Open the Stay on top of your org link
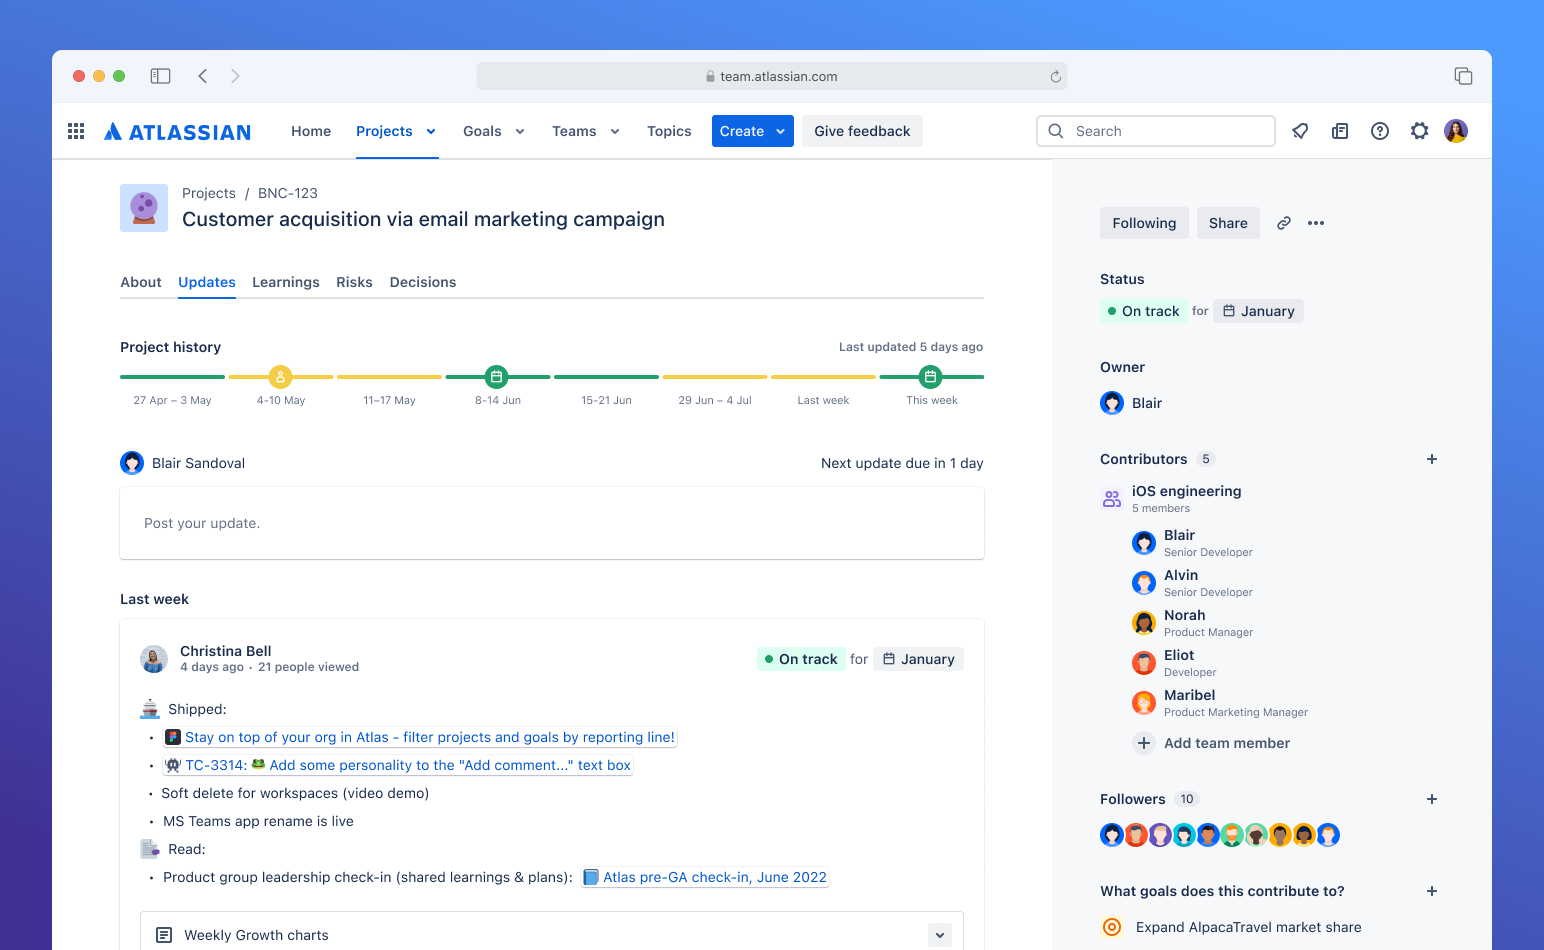The image size is (1544, 950). (x=420, y=737)
